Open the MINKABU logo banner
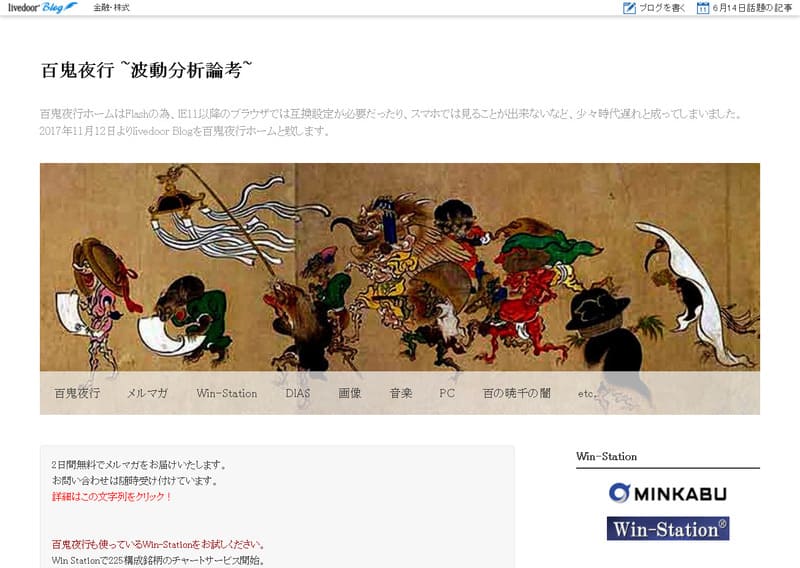Screen dimensions: 800x568 tap(667, 493)
